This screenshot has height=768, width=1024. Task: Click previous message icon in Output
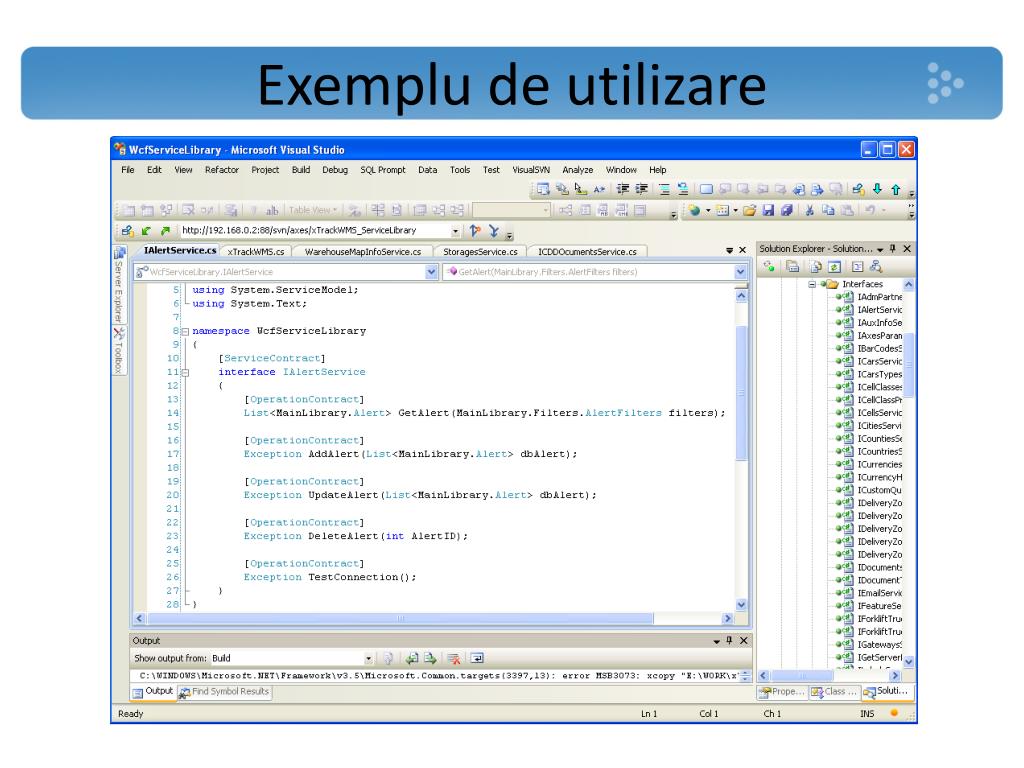pyautogui.click(x=411, y=658)
